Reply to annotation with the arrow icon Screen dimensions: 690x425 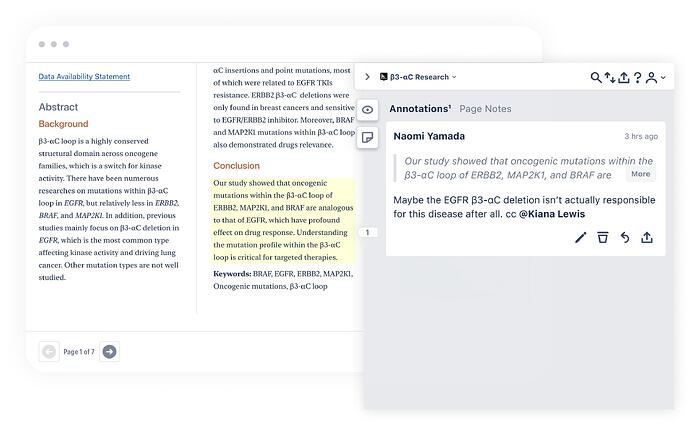click(625, 237)
